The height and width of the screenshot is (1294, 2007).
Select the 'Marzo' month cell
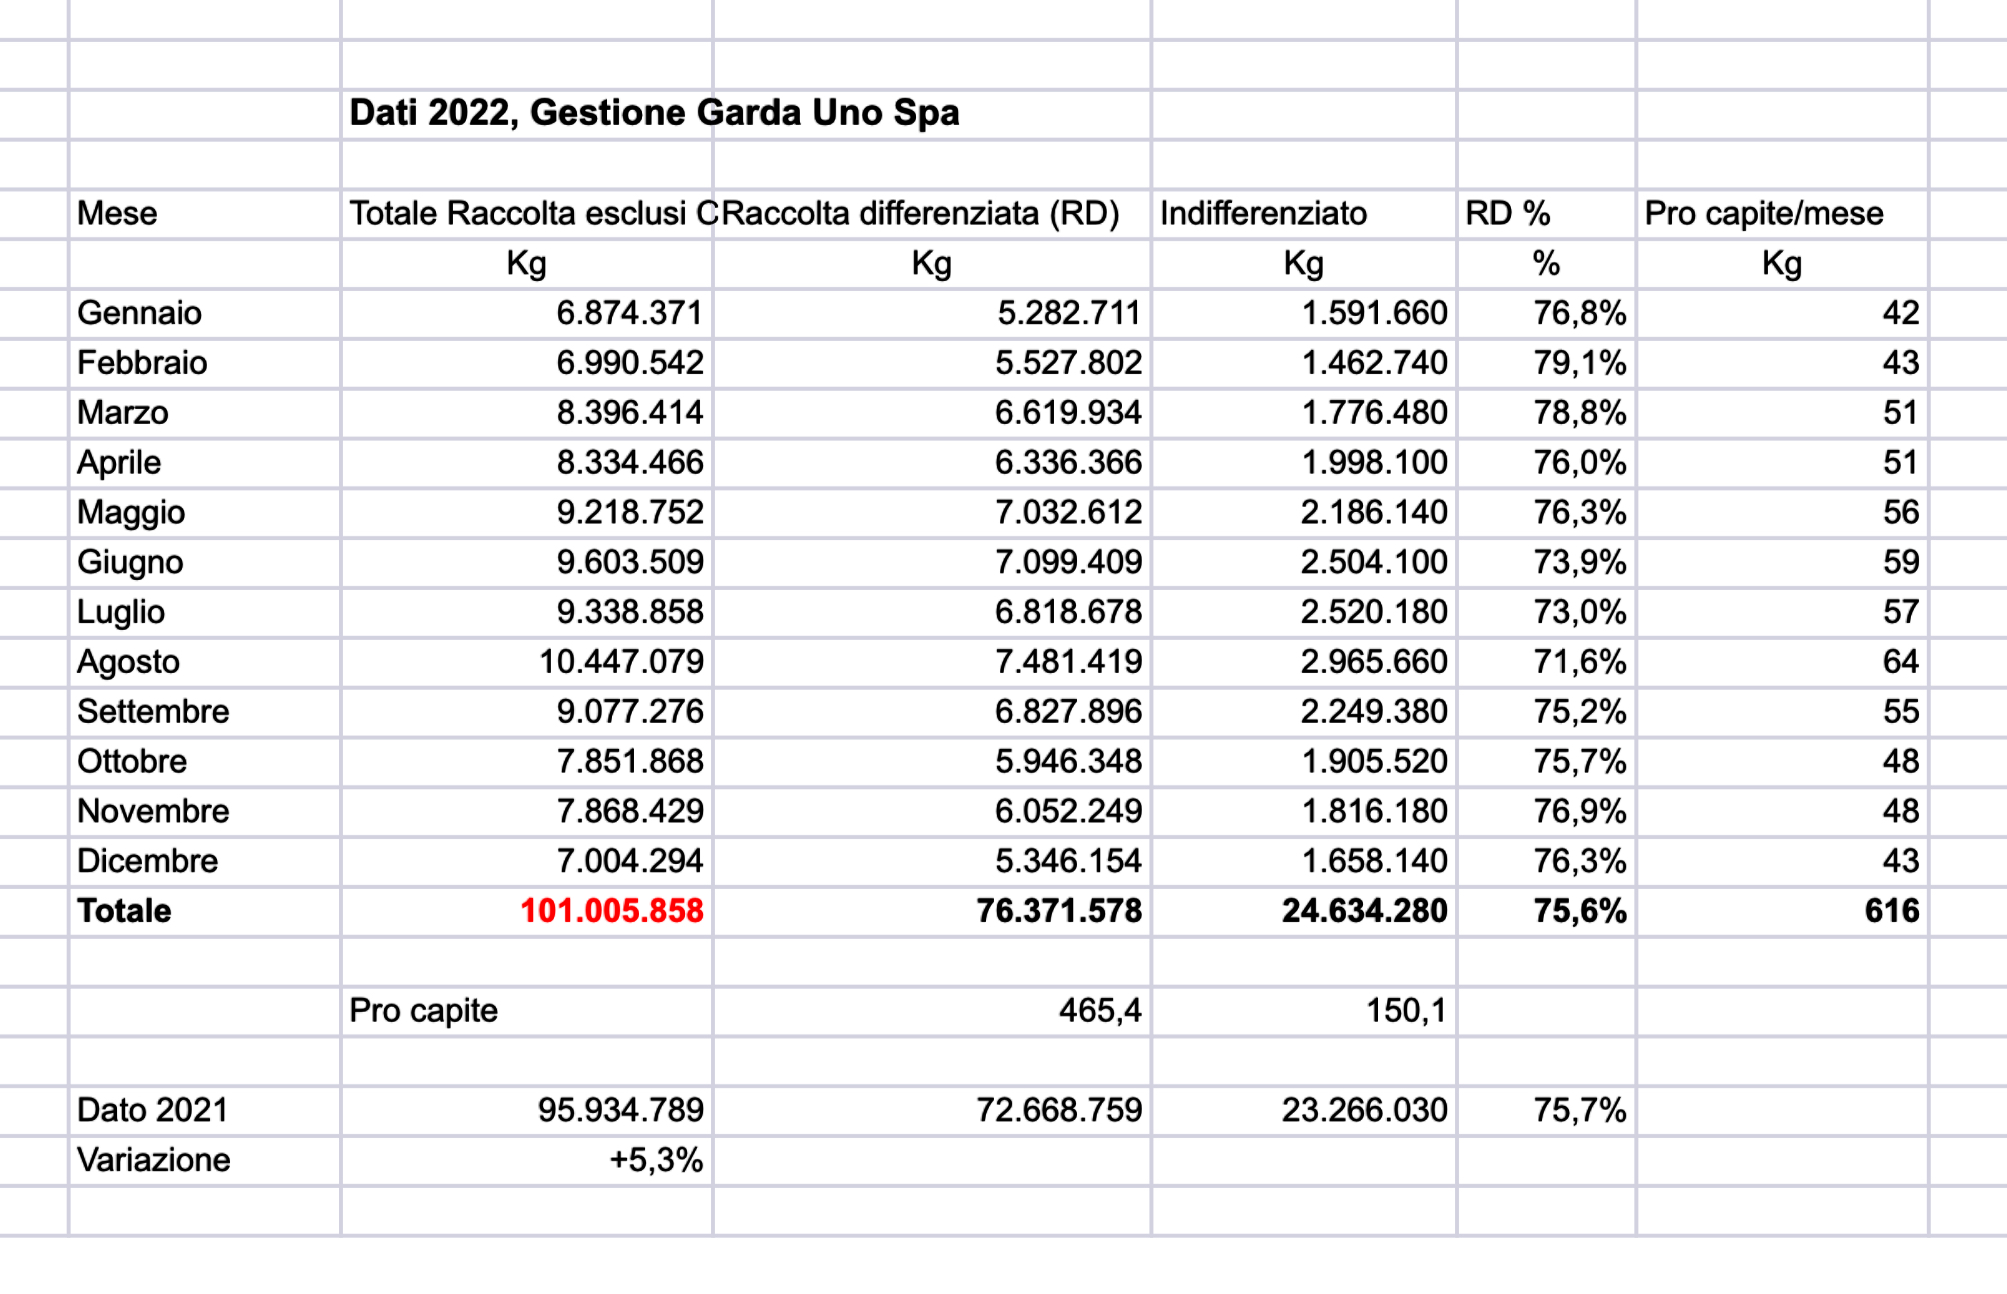123,413
